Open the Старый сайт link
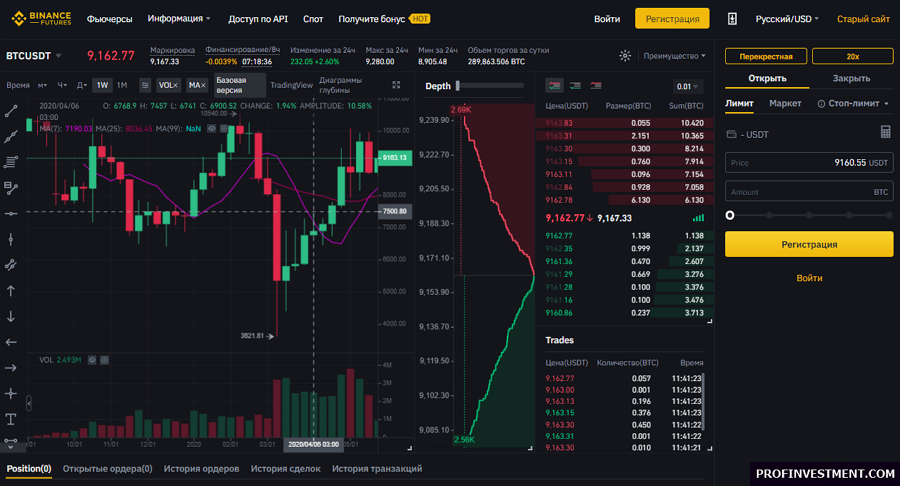 (863, 19)
